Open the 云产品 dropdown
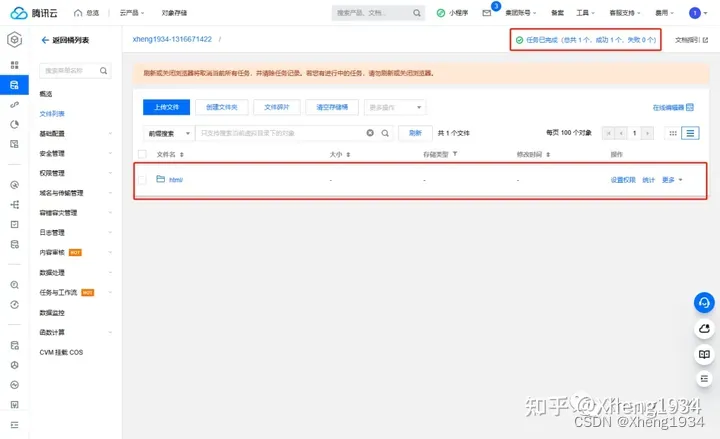The image size is (720, 439). [132, 13]
